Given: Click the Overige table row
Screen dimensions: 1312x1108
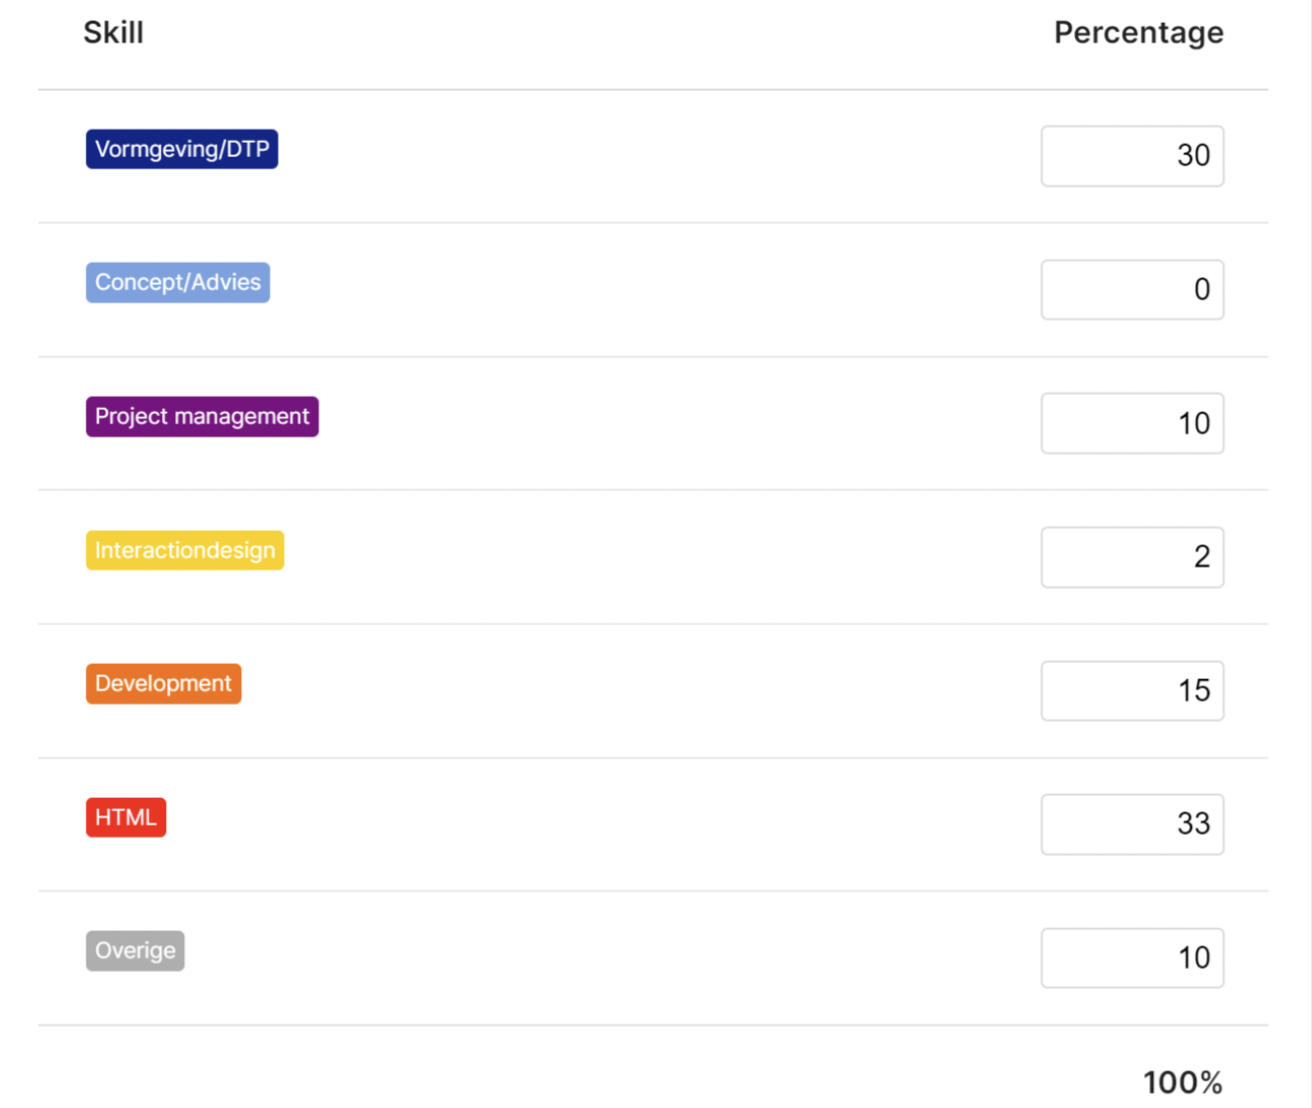Looking at the screenshot, I should [653, 958].
